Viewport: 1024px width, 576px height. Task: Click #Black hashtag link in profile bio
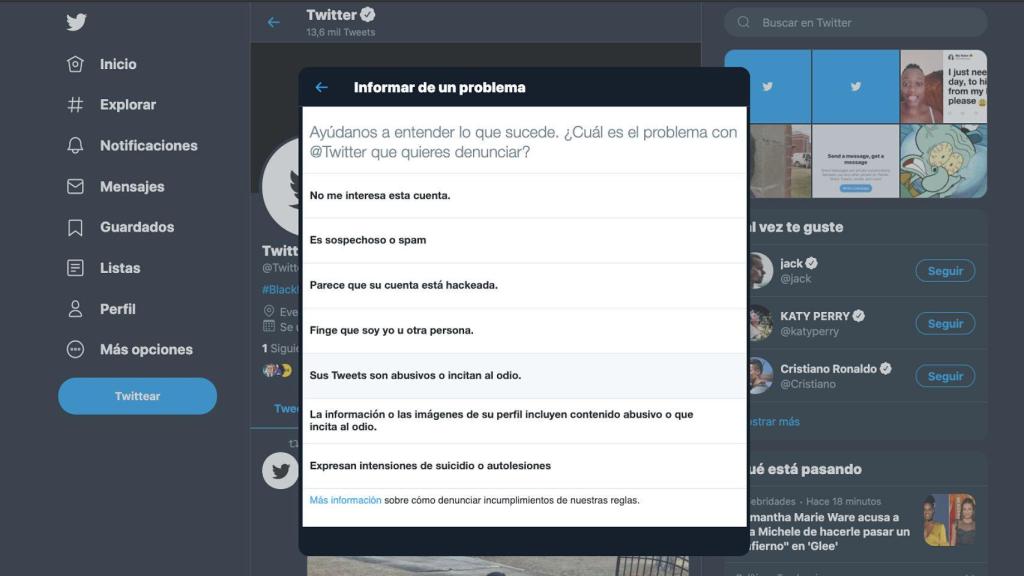280,289
